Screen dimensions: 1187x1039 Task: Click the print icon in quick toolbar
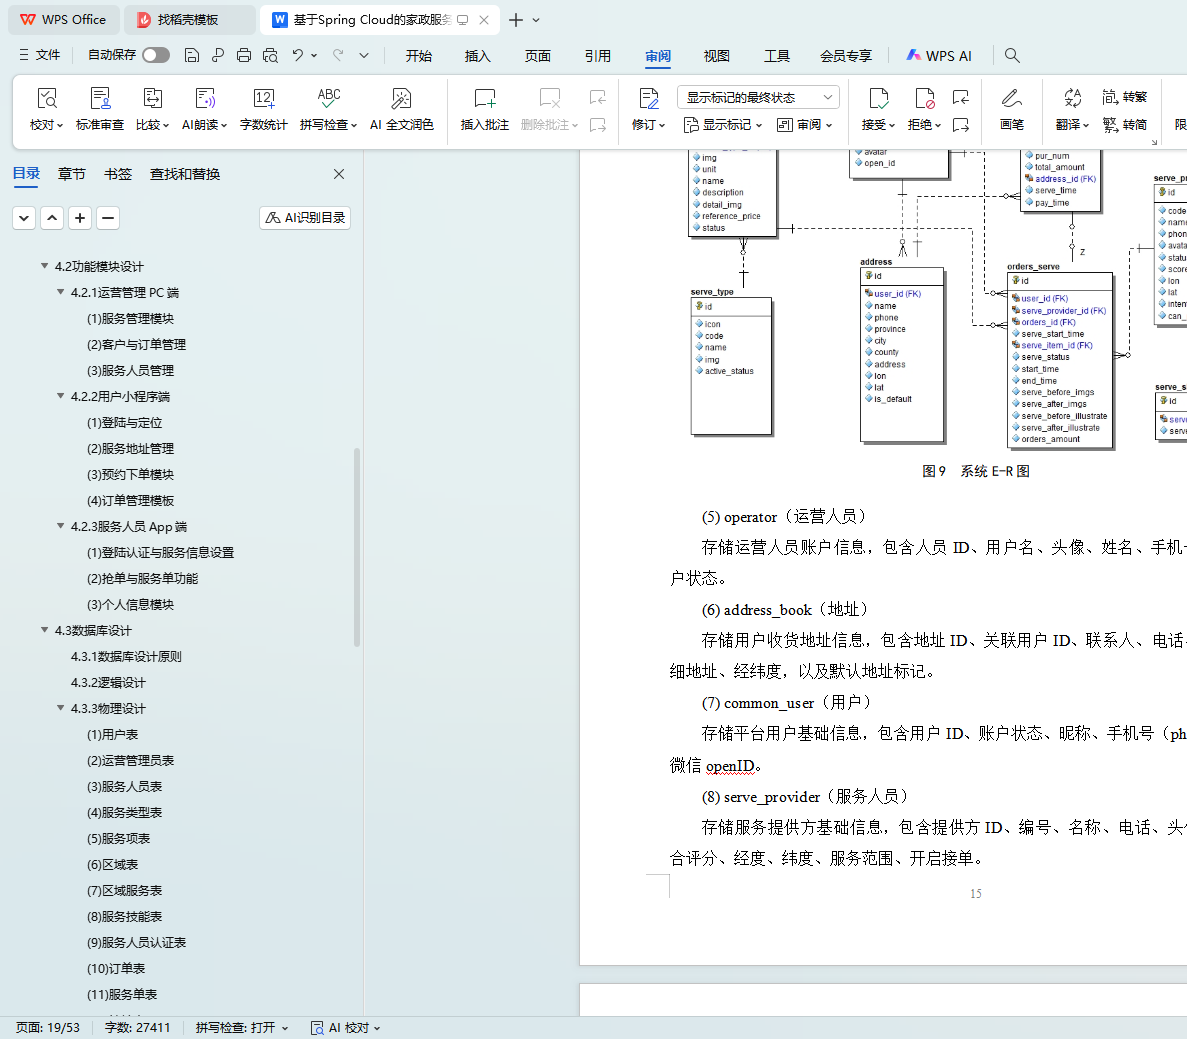click(x=244, y=55)
